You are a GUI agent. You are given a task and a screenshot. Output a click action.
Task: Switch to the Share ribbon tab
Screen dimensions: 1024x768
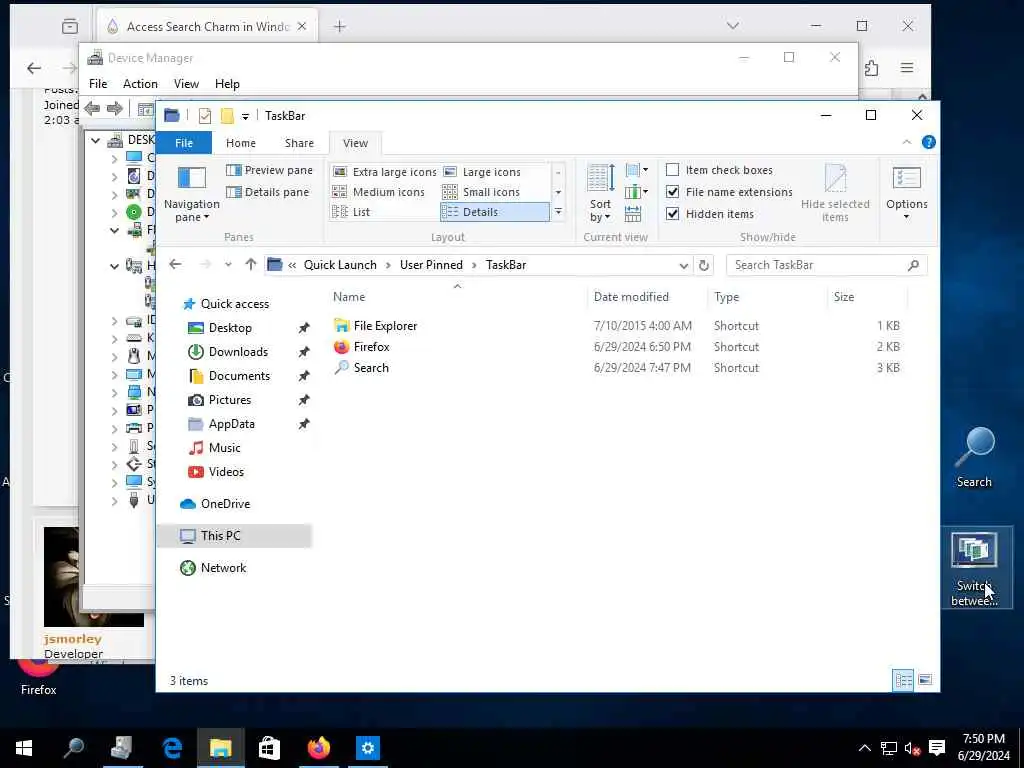click(299, 143)
